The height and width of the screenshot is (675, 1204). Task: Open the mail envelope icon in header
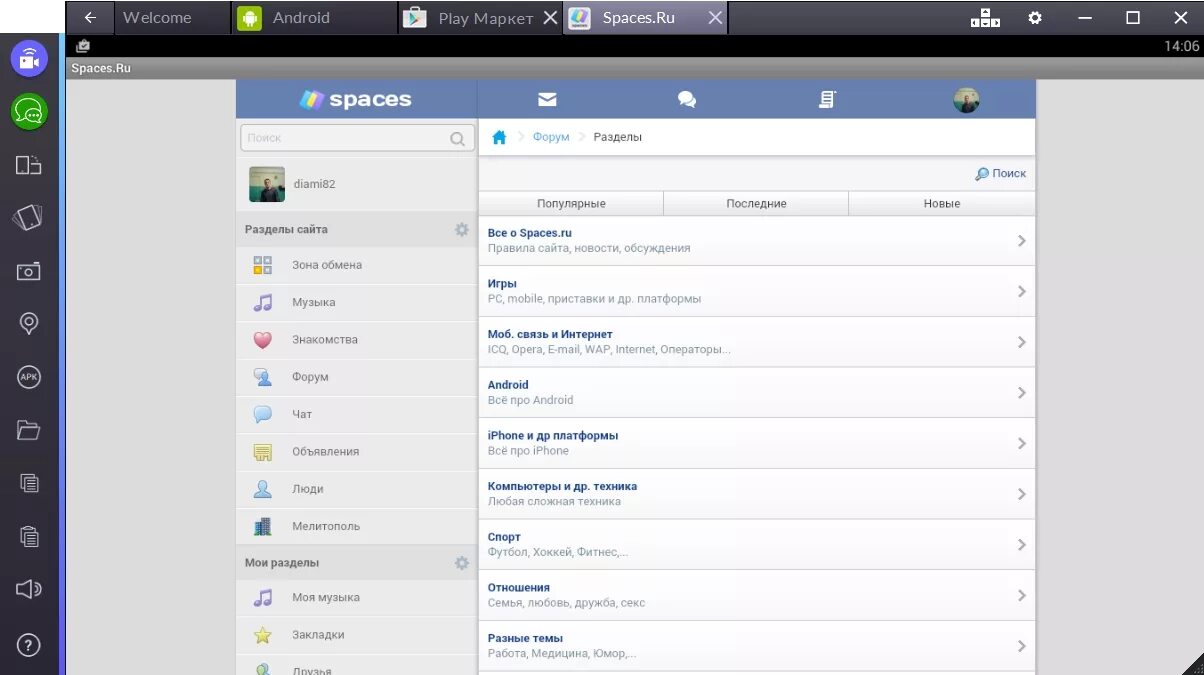point(547,99)
